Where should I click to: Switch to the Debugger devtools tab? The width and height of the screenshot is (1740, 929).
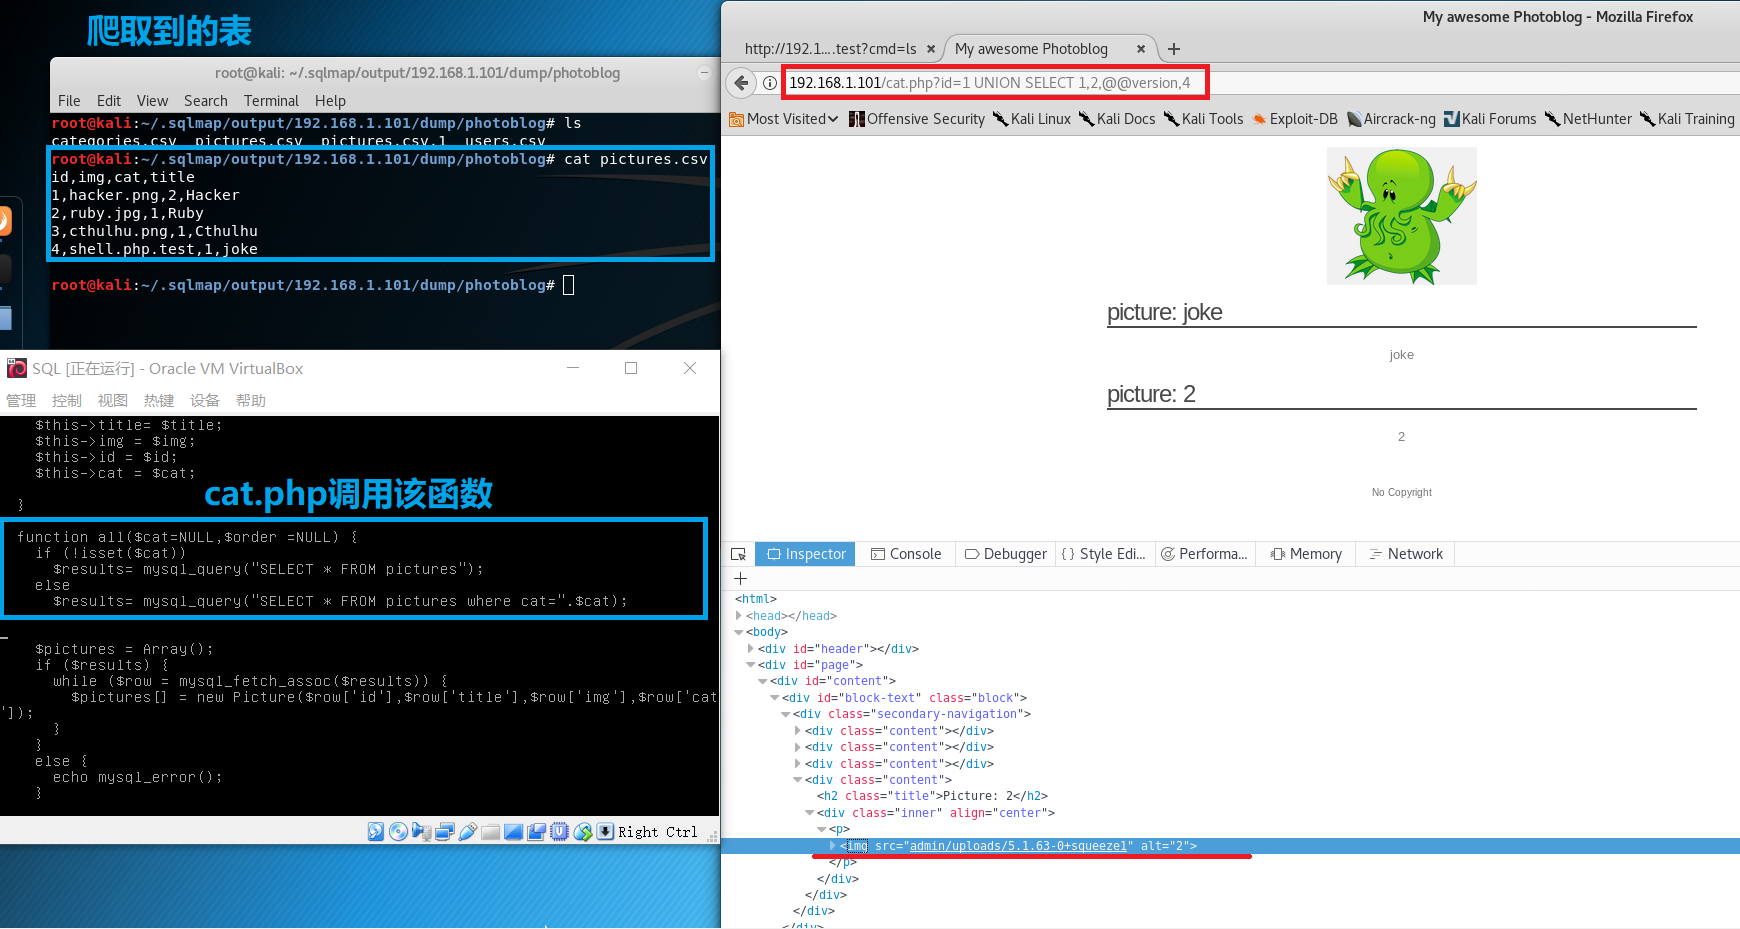1006,554
